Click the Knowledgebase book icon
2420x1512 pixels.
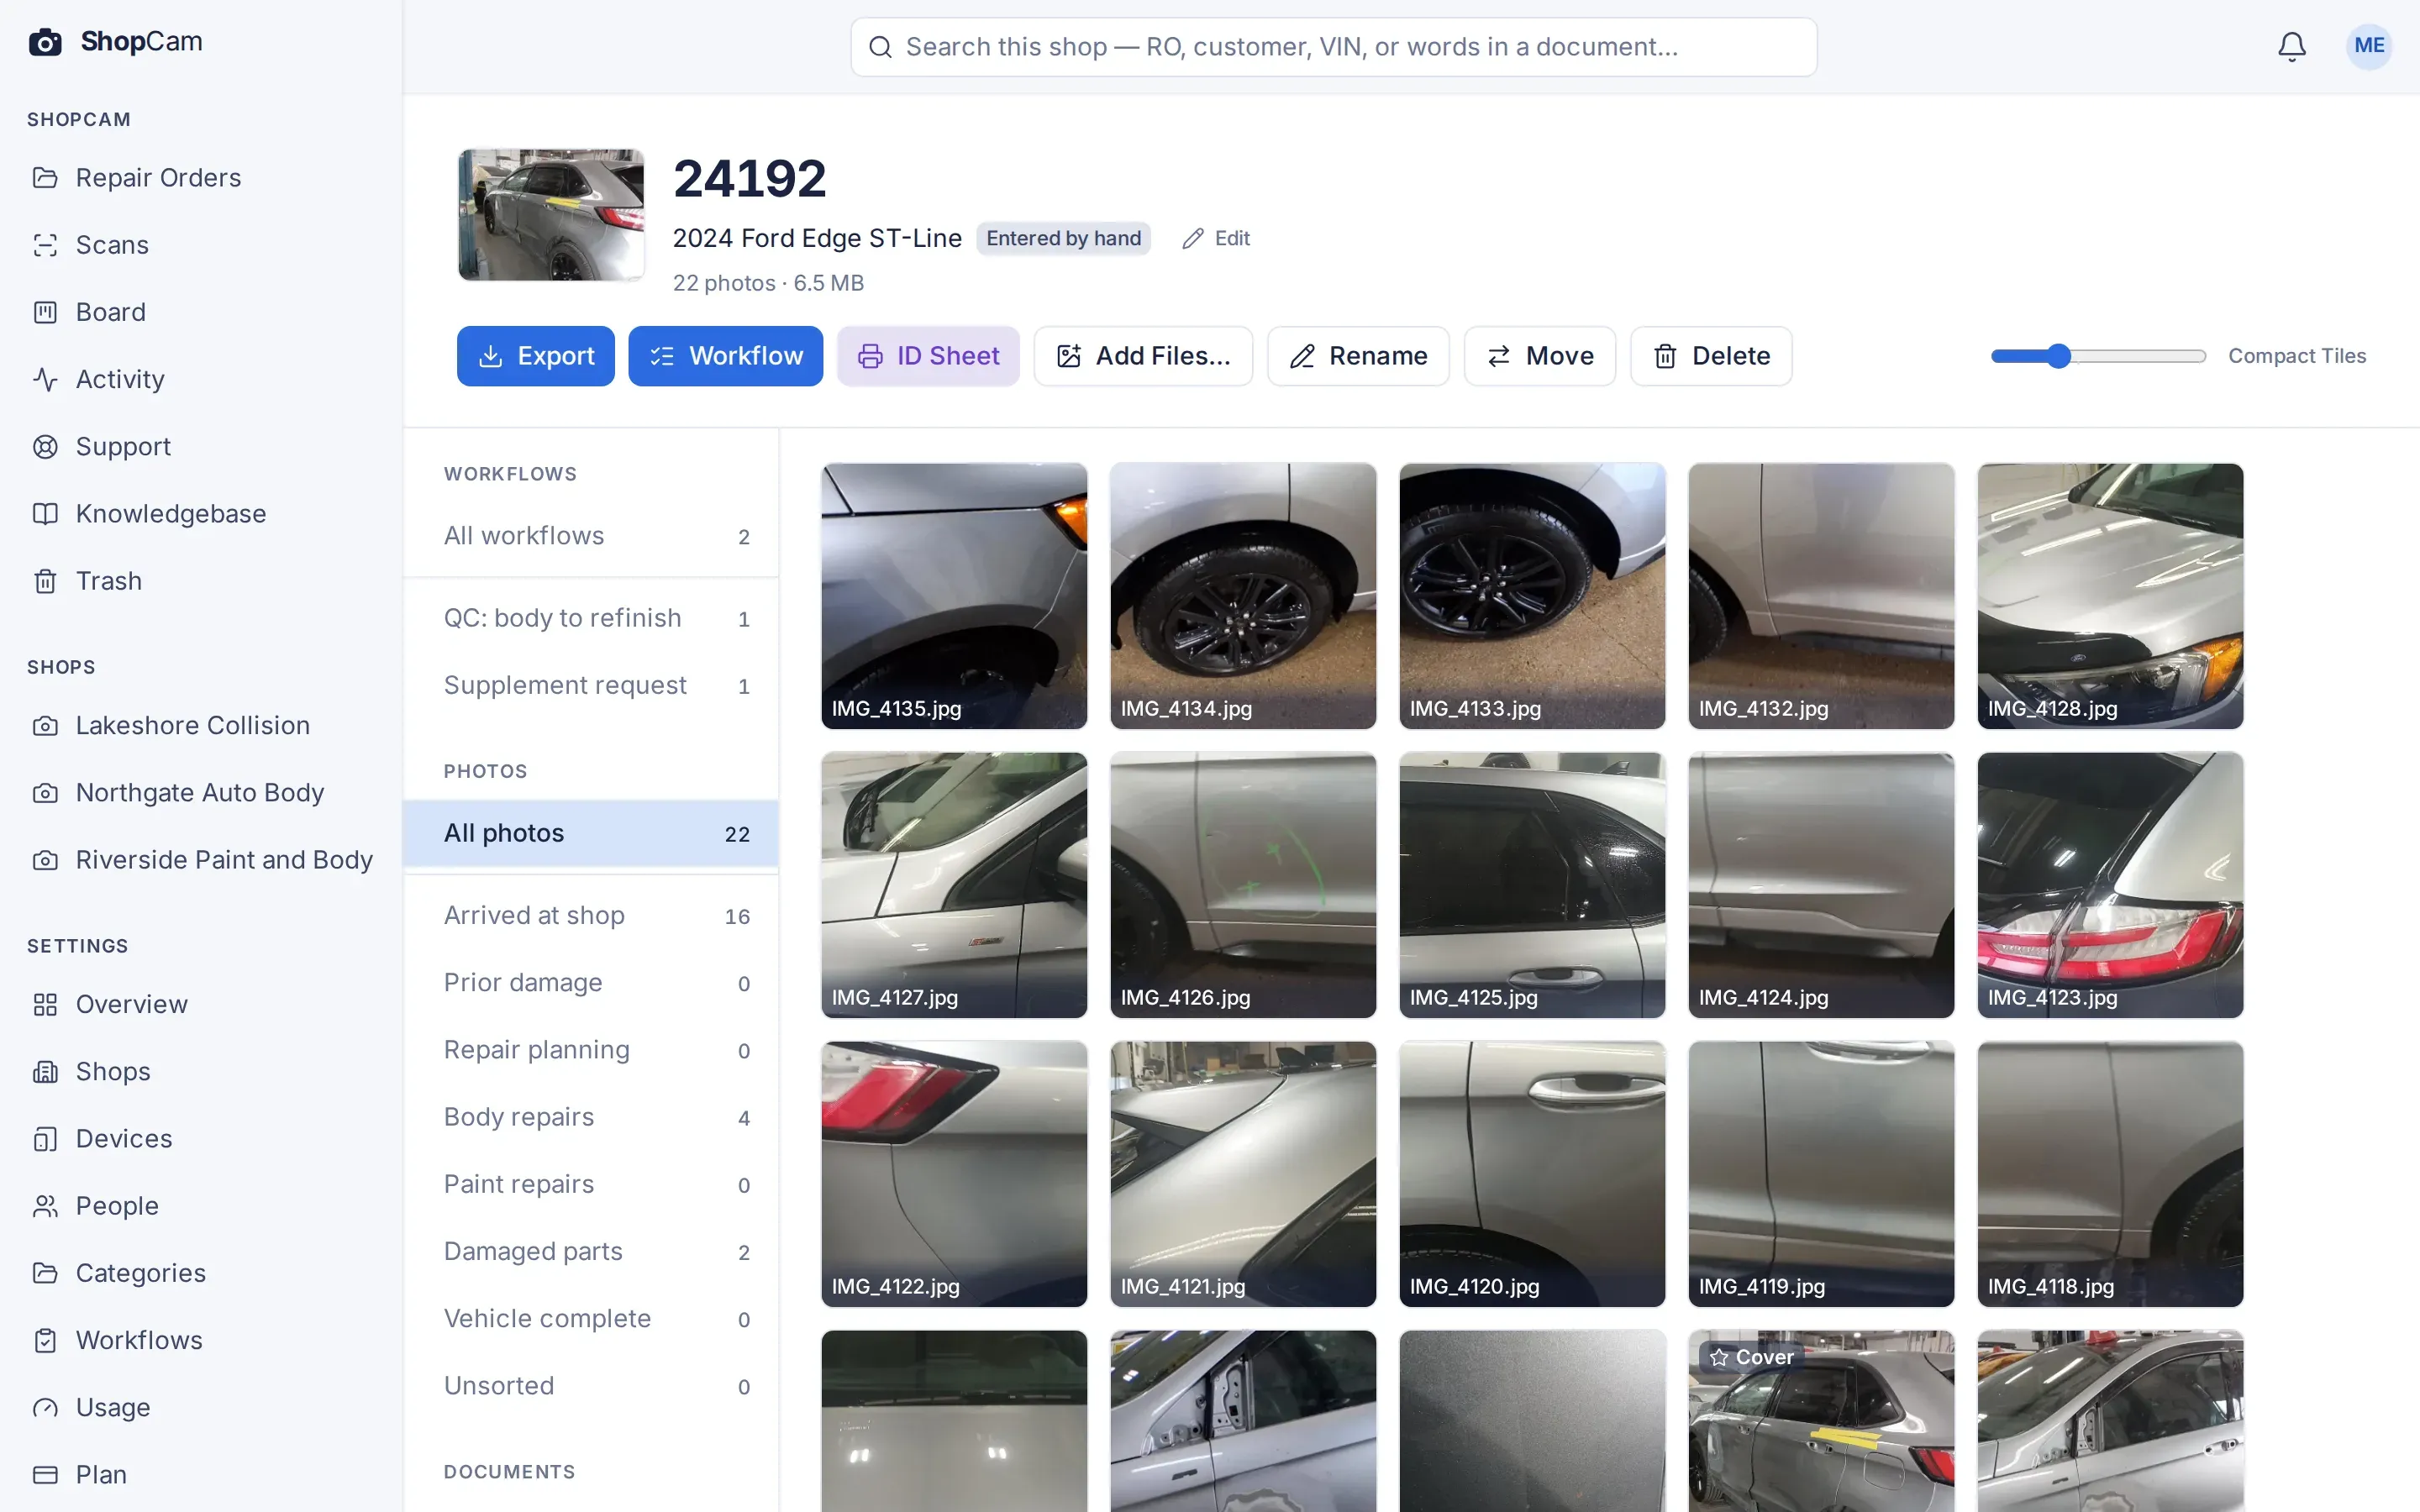[45, 514]
